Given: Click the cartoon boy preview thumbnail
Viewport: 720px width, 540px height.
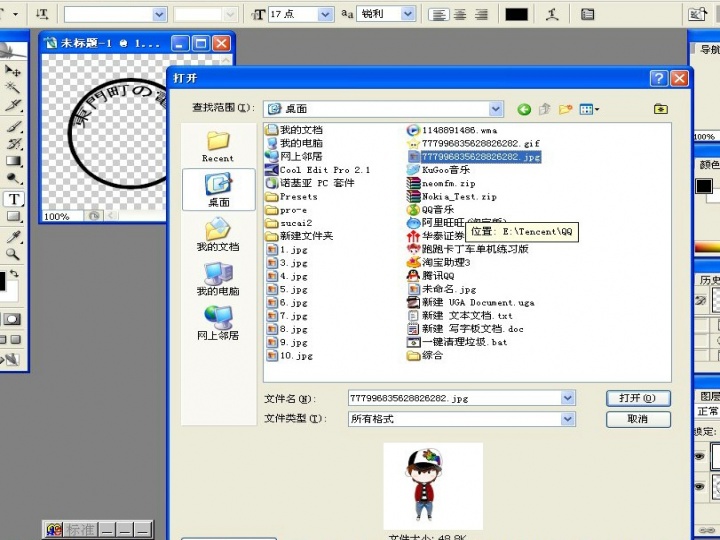Looking at the screenshot, I should point(433,486).
